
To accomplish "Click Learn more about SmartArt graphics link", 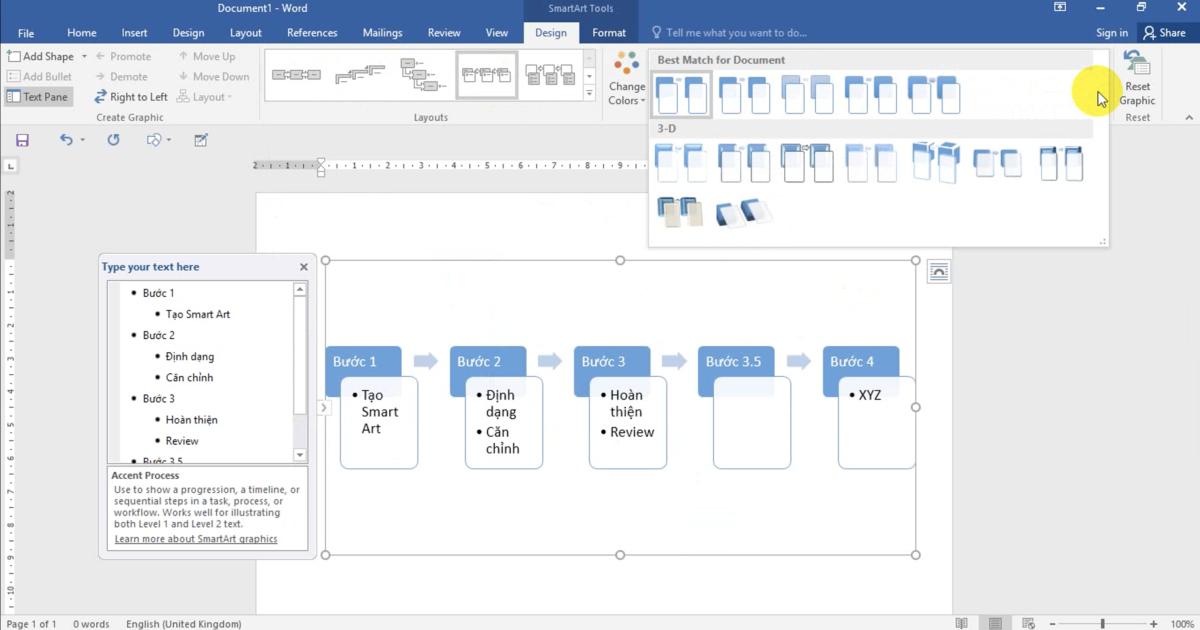I will coord(196,539).
